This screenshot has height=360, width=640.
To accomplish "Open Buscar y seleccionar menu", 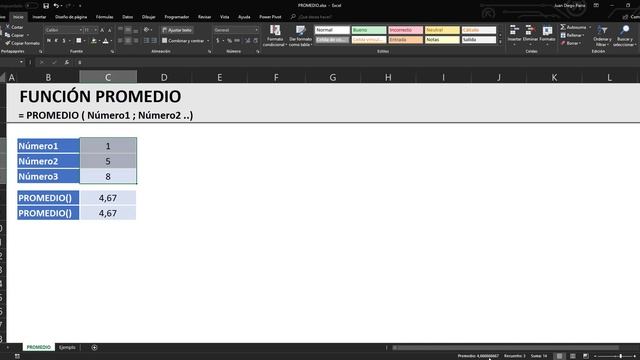I will click(x=624, y=36).
